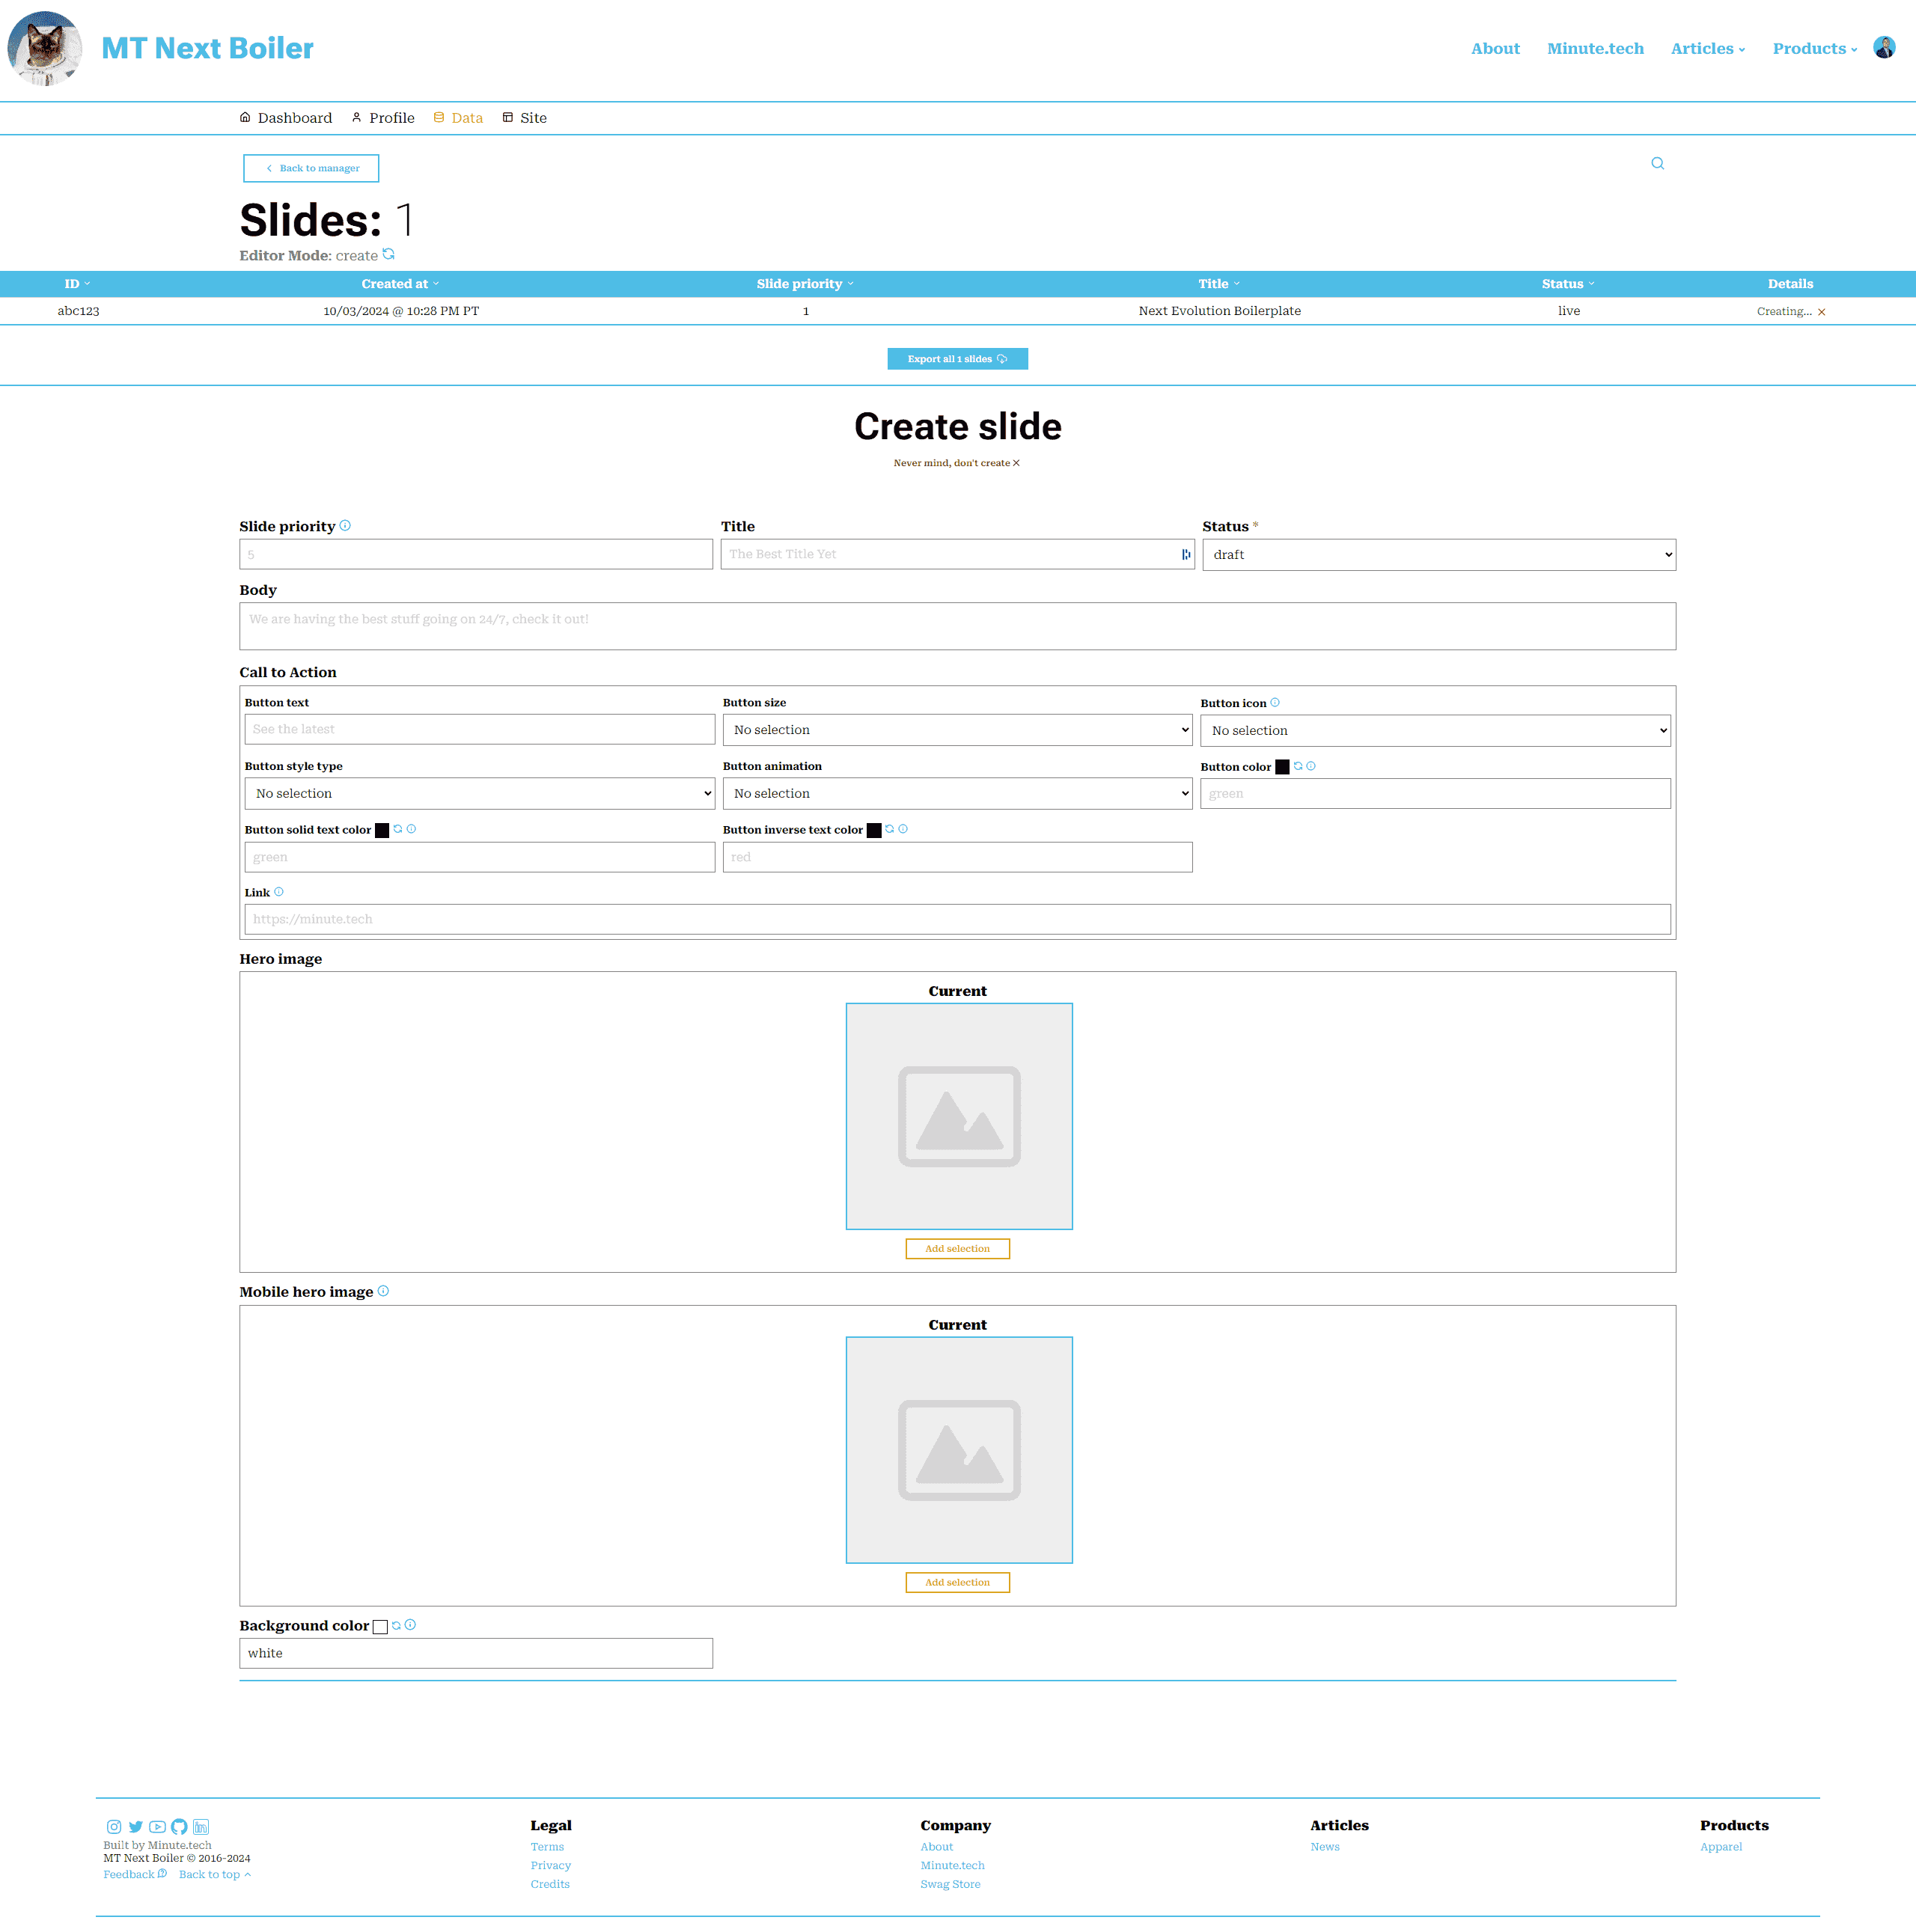Open the Button size dropdown
This screenshot has height=1932, width=1916.
click(x=957, y=730)
